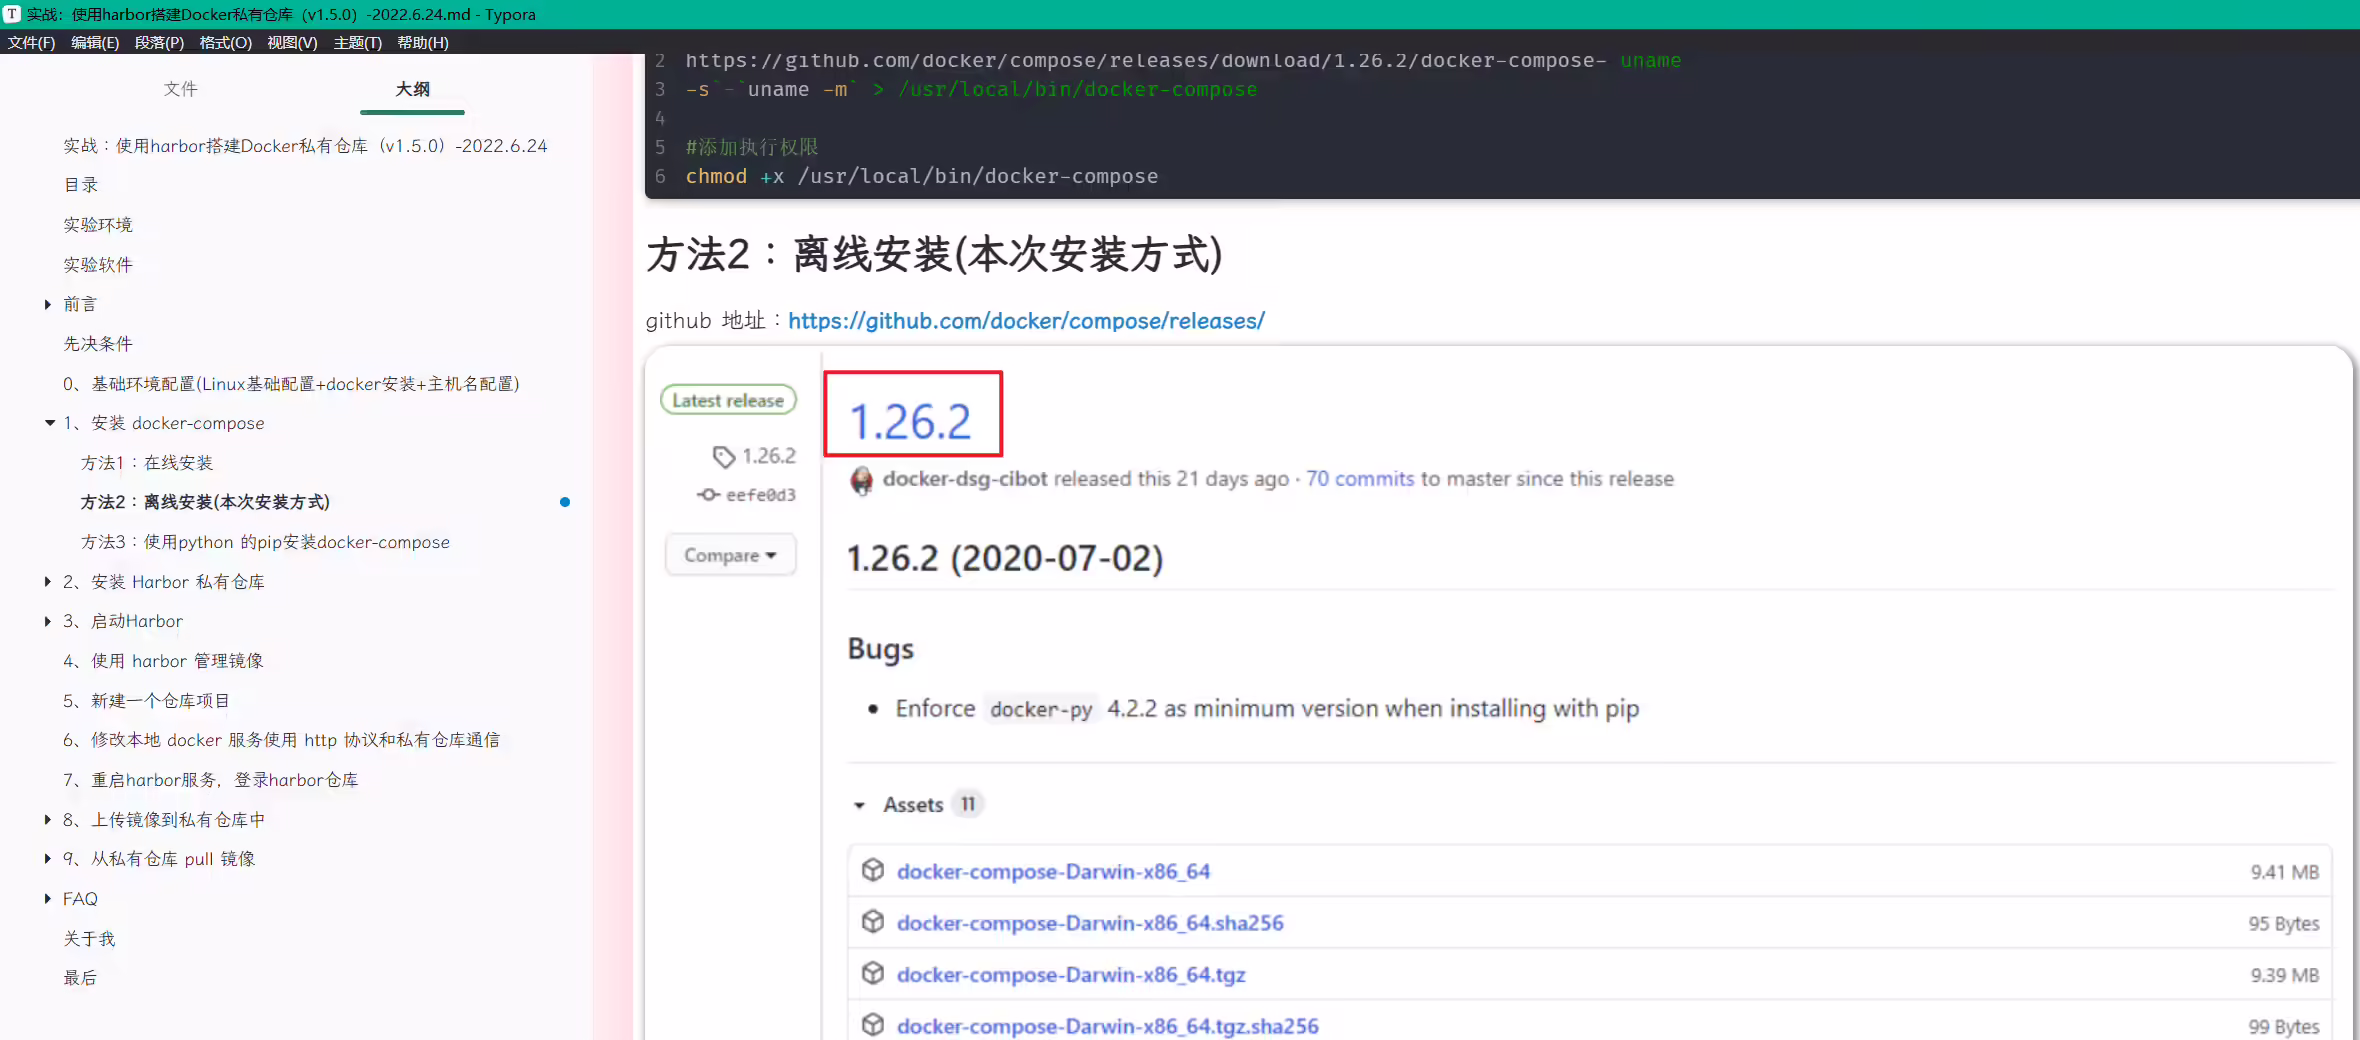Click package icon for Darwin-x86_64.sha256 asset
This screenshot has width=2360, height=1040.
(x=873, y=922)
